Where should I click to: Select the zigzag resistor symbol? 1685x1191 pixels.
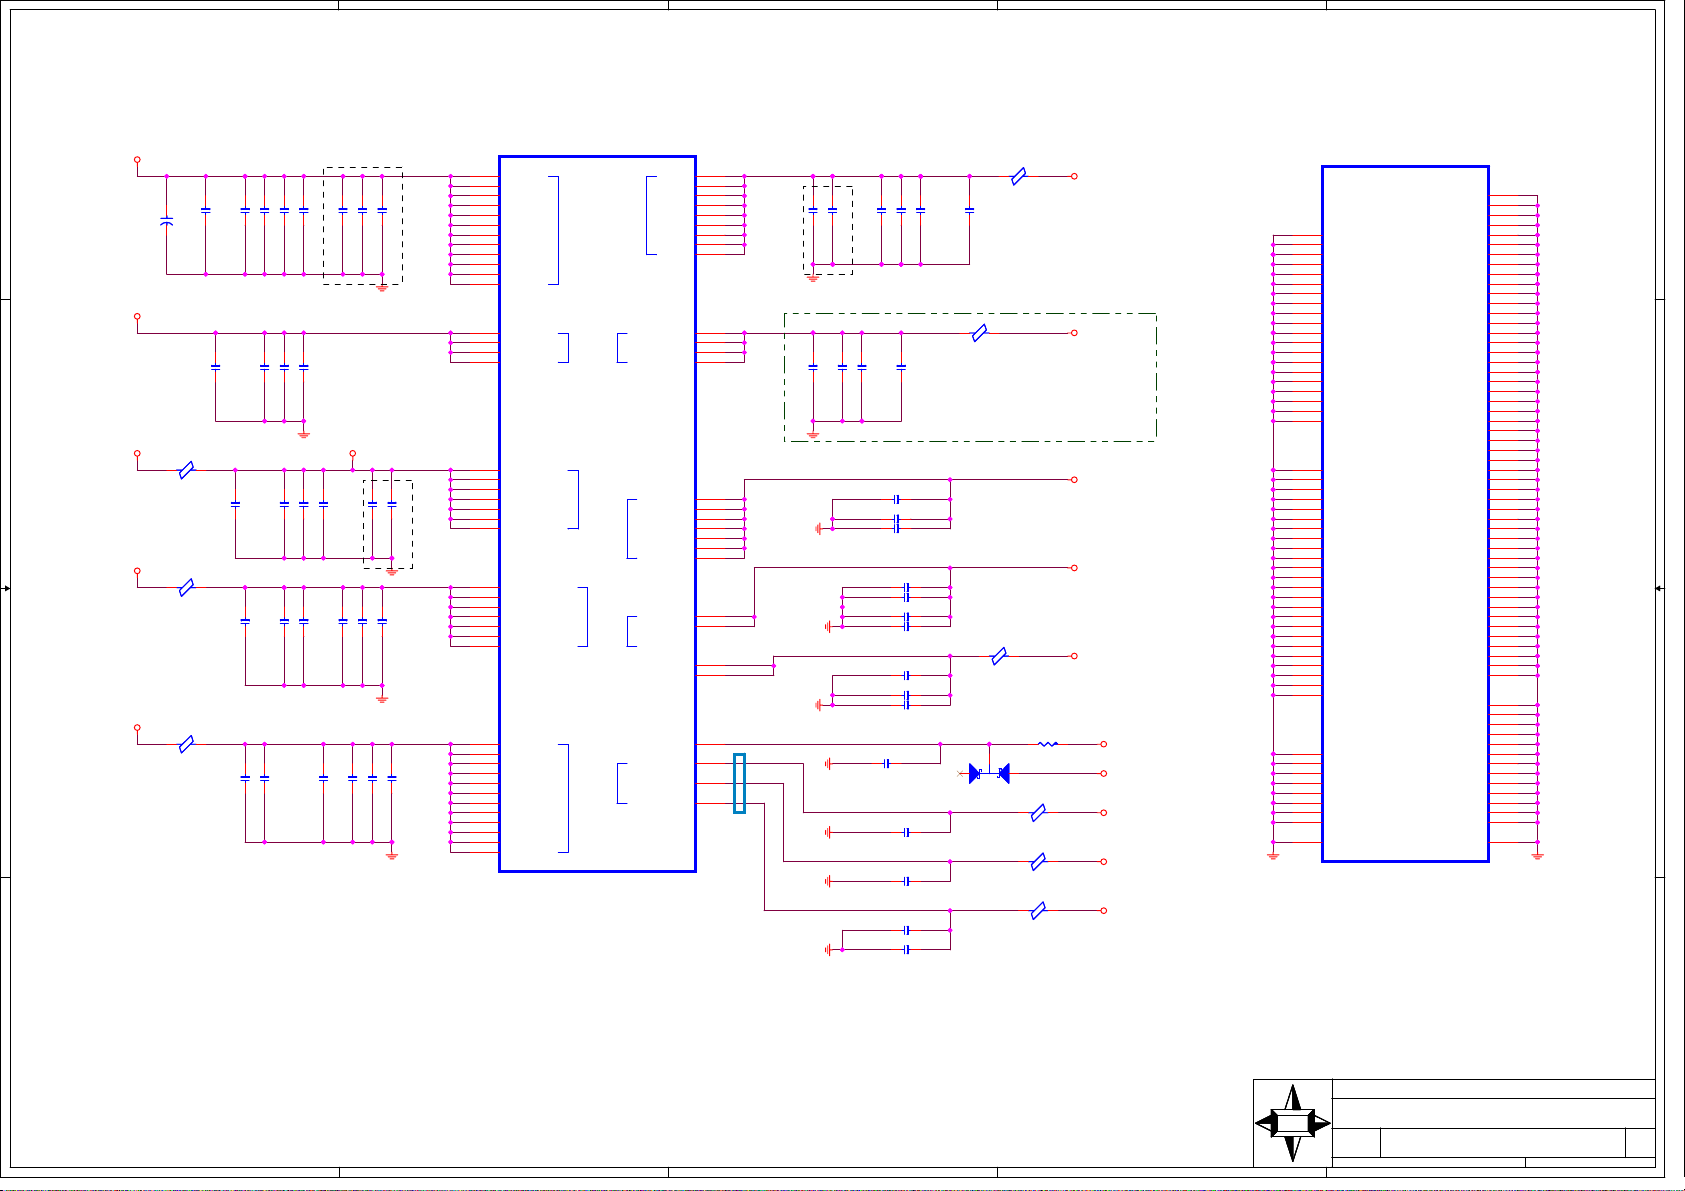1048,744
